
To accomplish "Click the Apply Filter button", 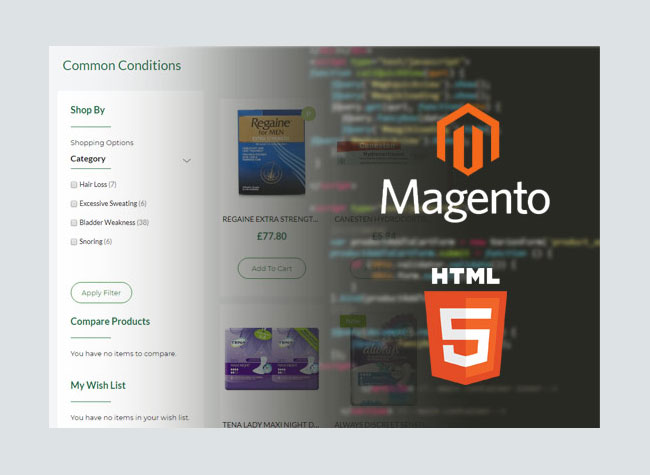I will tap(101, 293).
